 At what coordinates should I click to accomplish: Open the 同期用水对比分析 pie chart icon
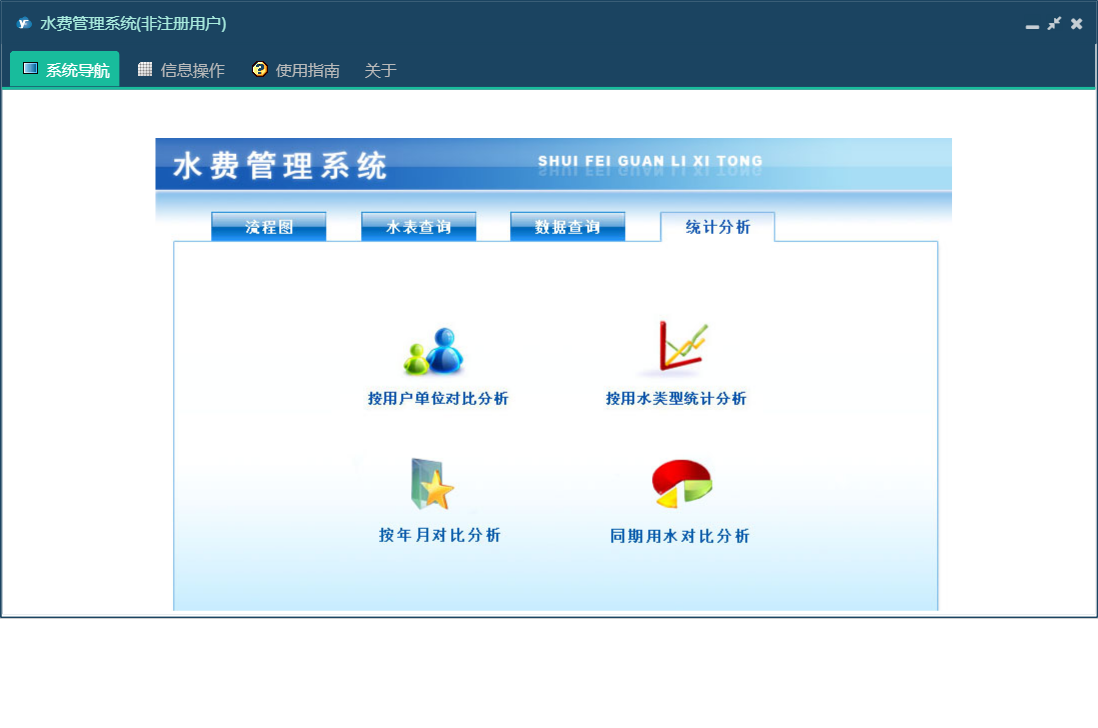click(x=681, y=483)
